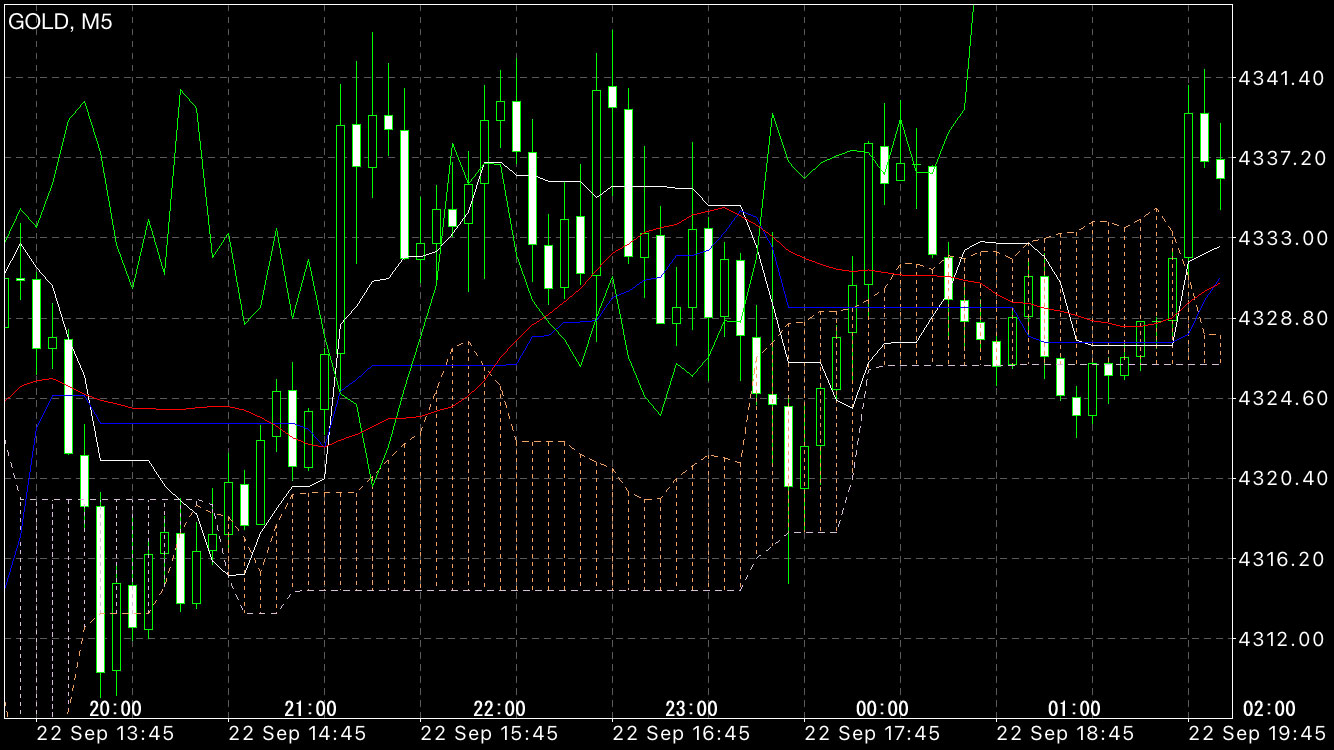This screenshot has height=750, width=1334.
Task: Click the 22 Sep 17:45 date label
Action: [x=873, y=734]
